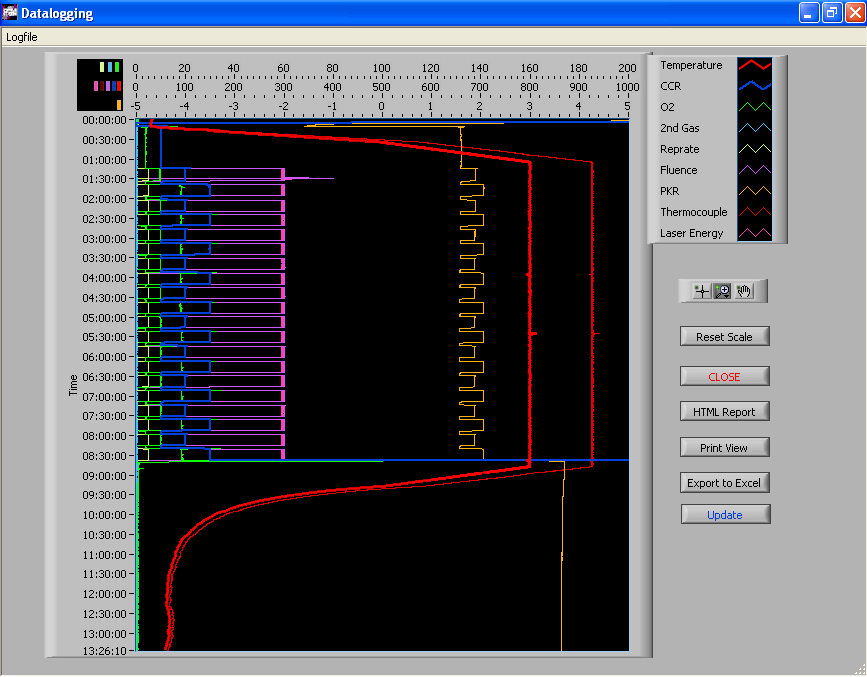
Task: Click the -5 axis minimum value
Action: [x=135, y=106]
